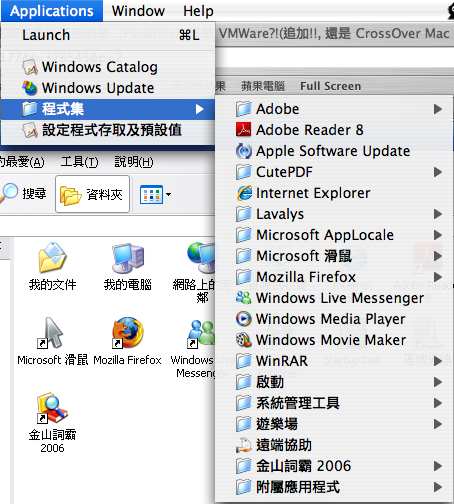Click the 遠端協助 icon in submenu
The image size is (454, 504).
(x=243, y=445)
